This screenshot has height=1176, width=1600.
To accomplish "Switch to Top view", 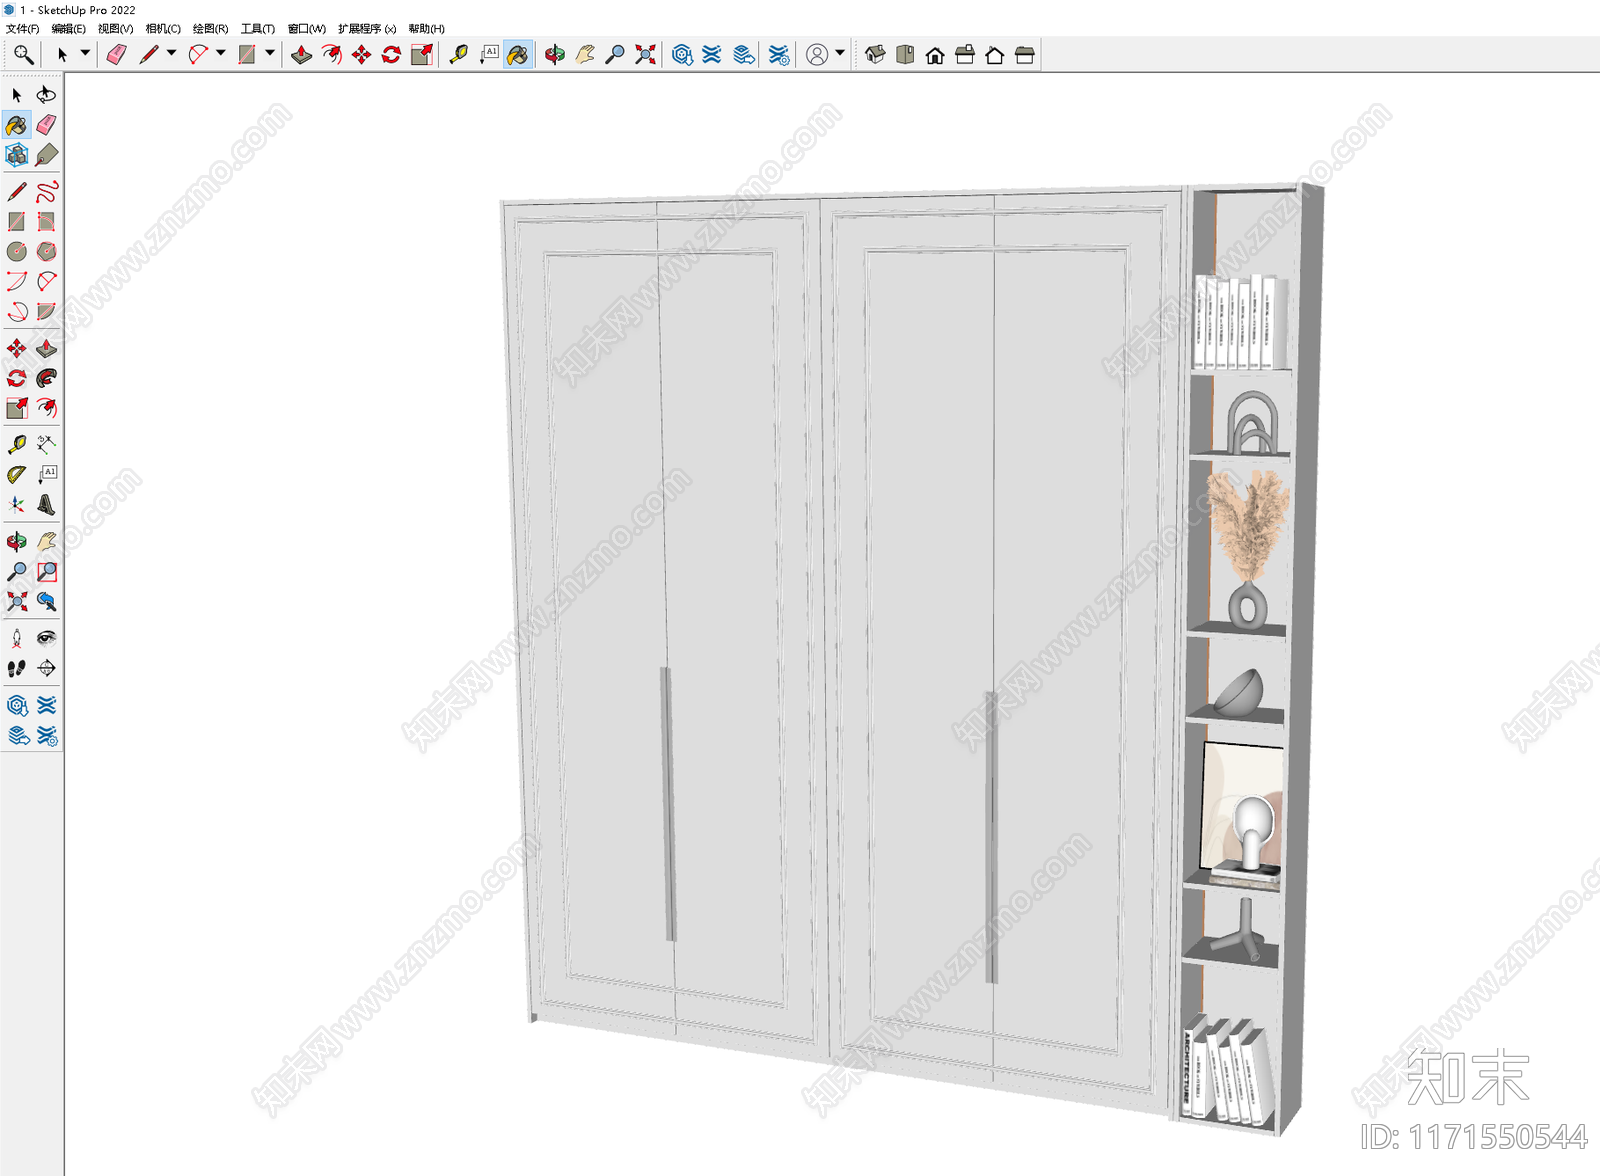I will click(905, 55).
